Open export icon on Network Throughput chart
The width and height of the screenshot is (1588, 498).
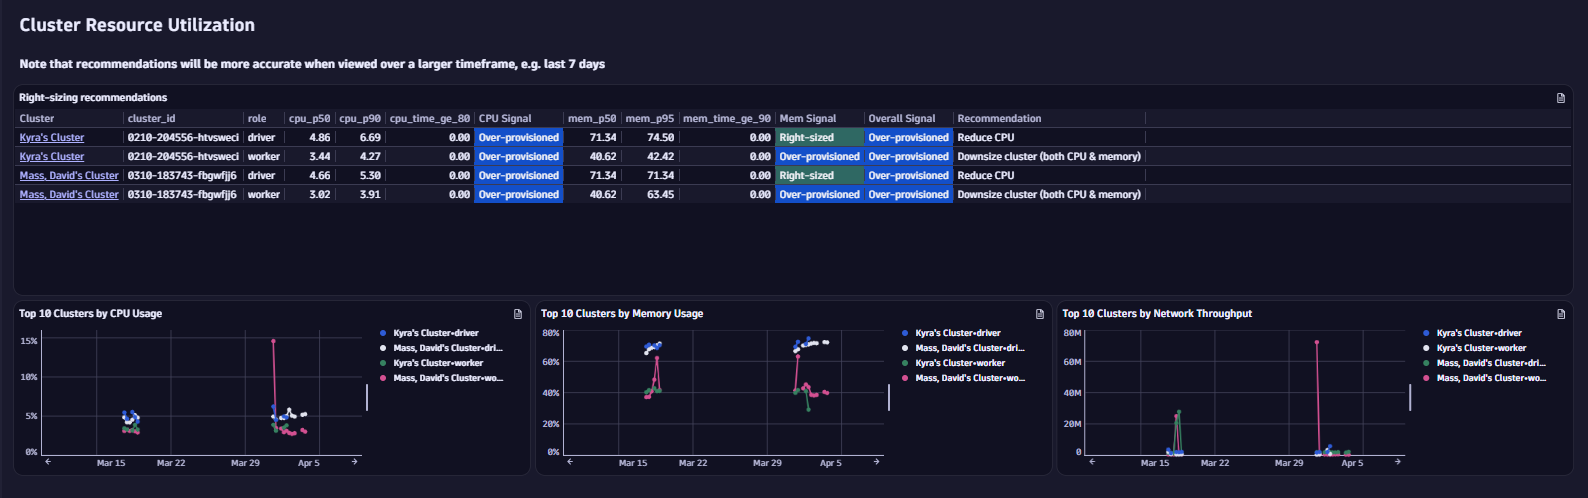coord(1560,314)
